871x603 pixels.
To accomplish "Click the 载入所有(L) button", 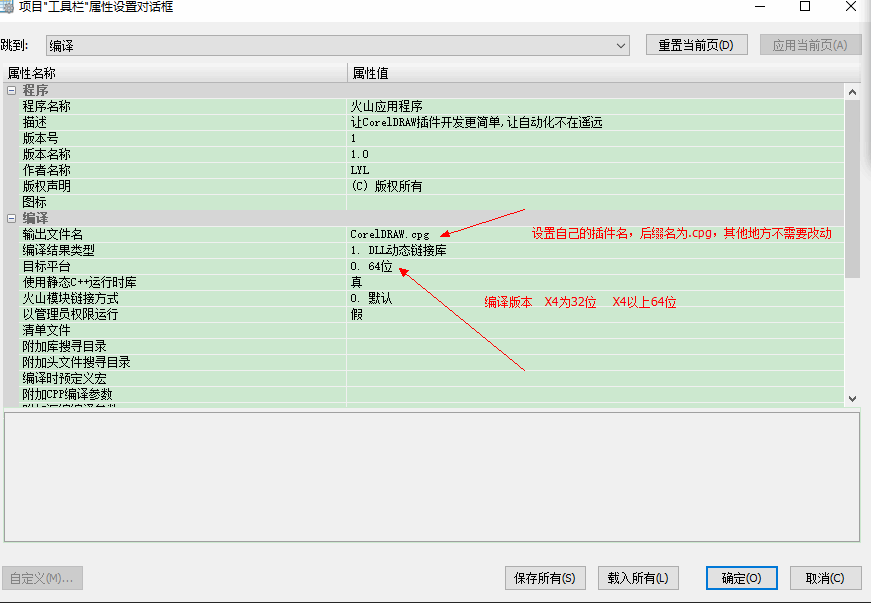I will click(638, 578).
